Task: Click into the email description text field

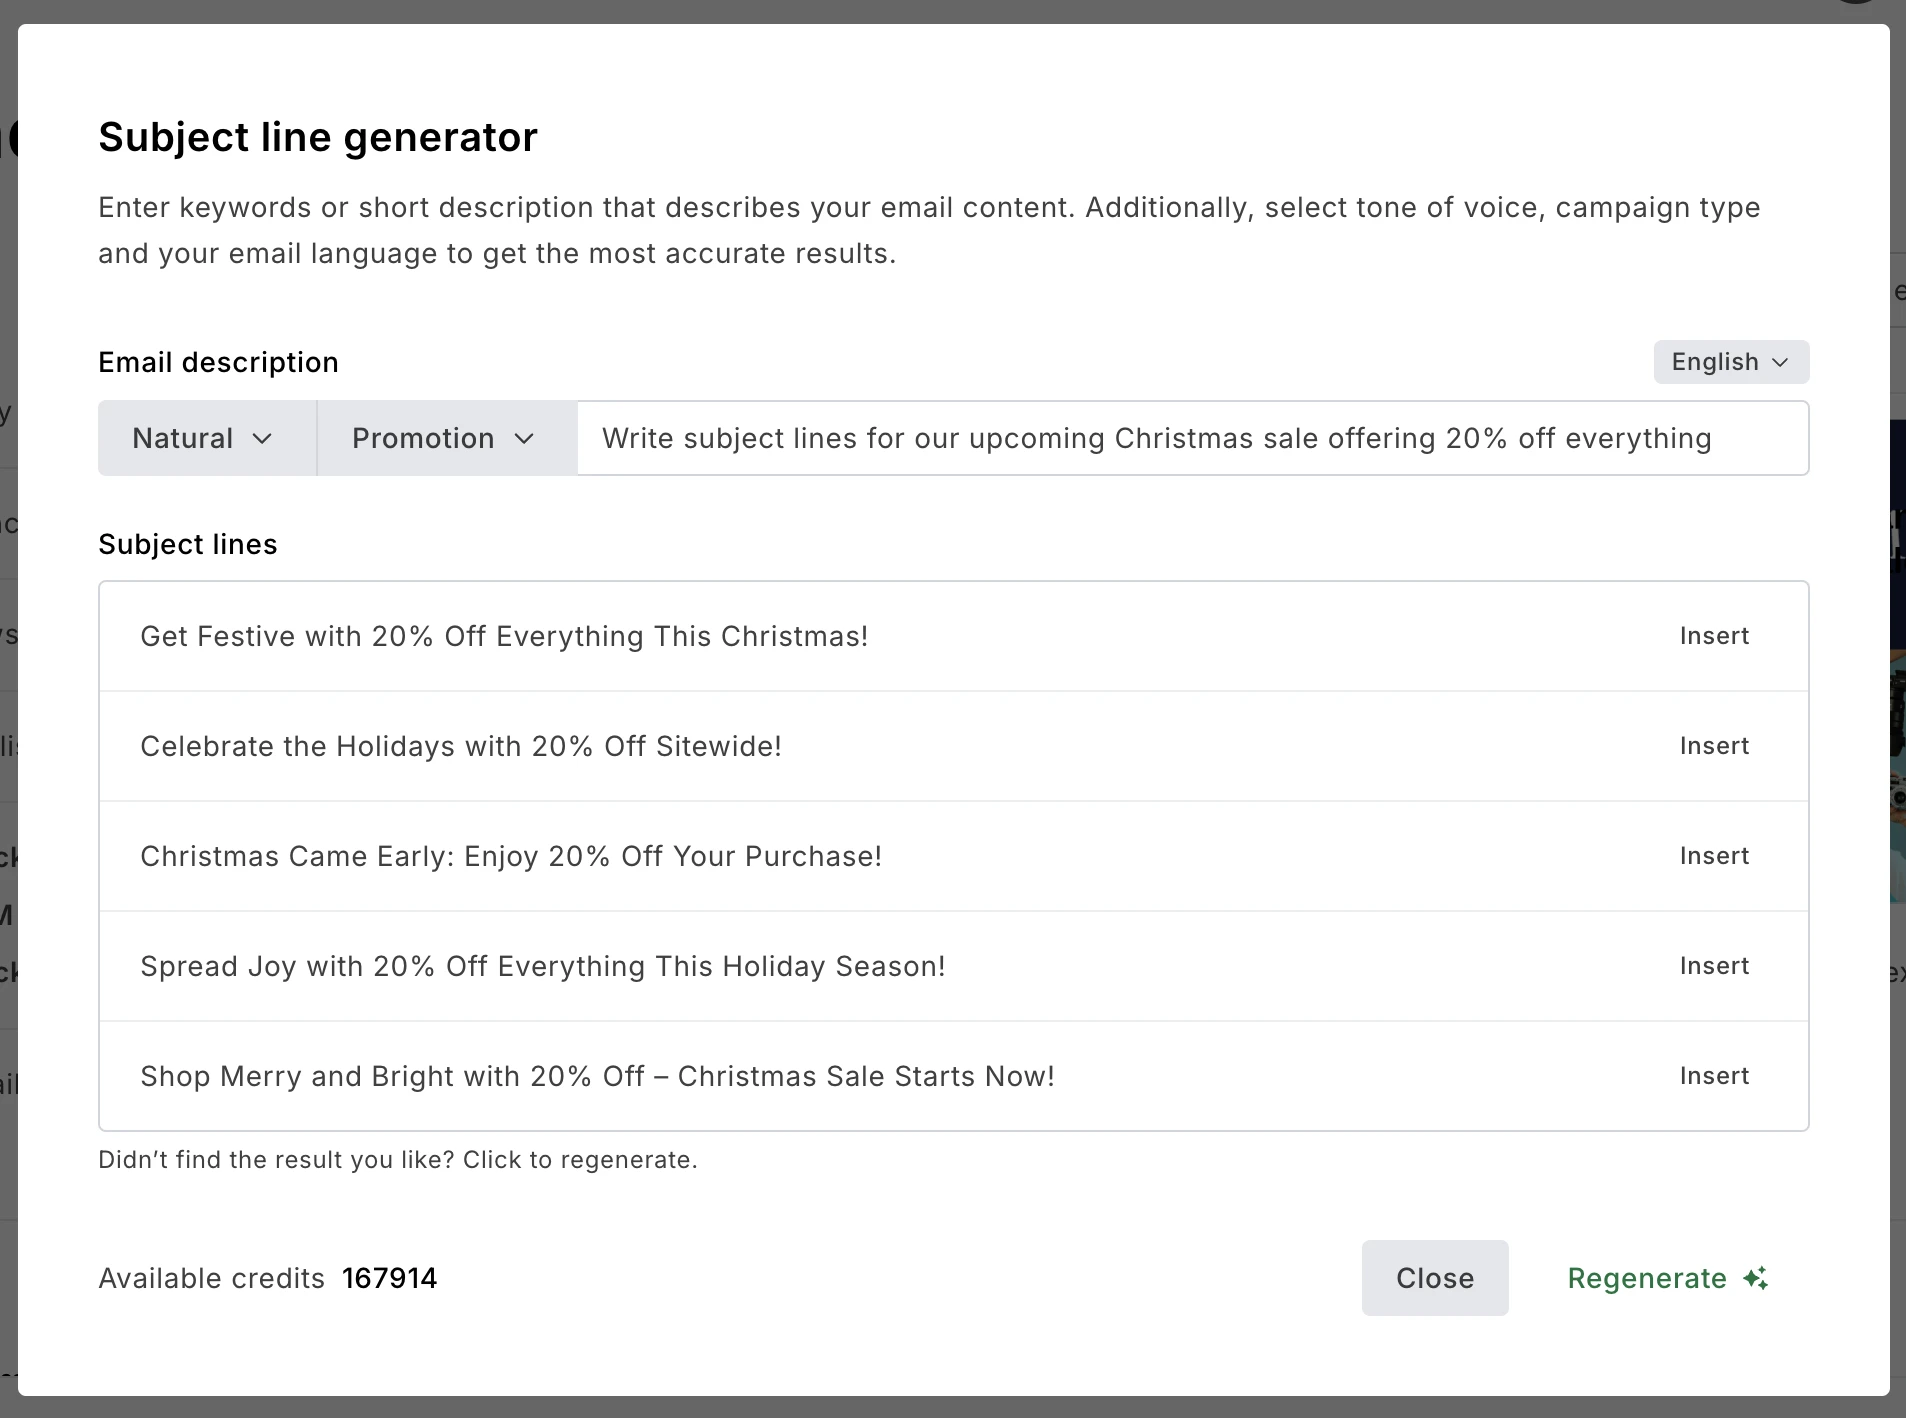Action: 1190,439
